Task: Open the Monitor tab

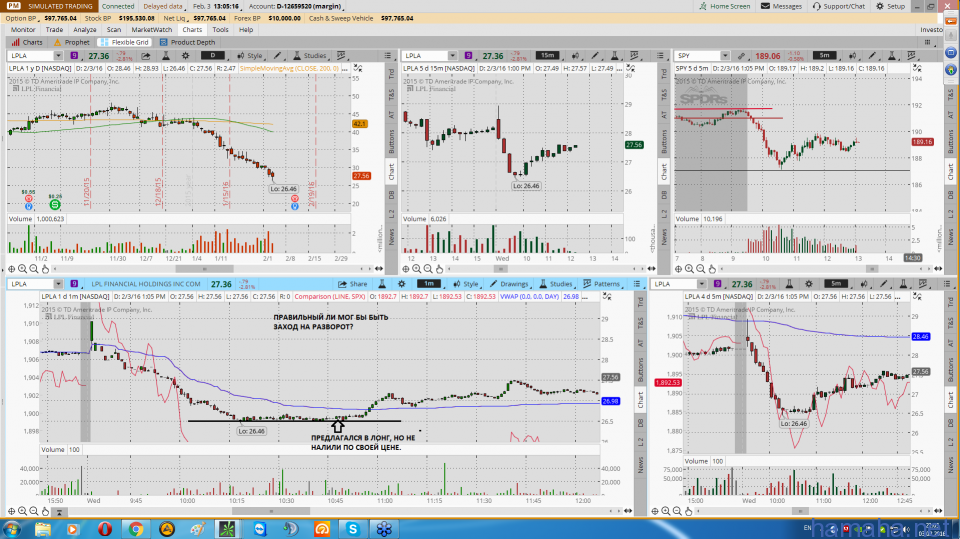Action: click(23, 29)
